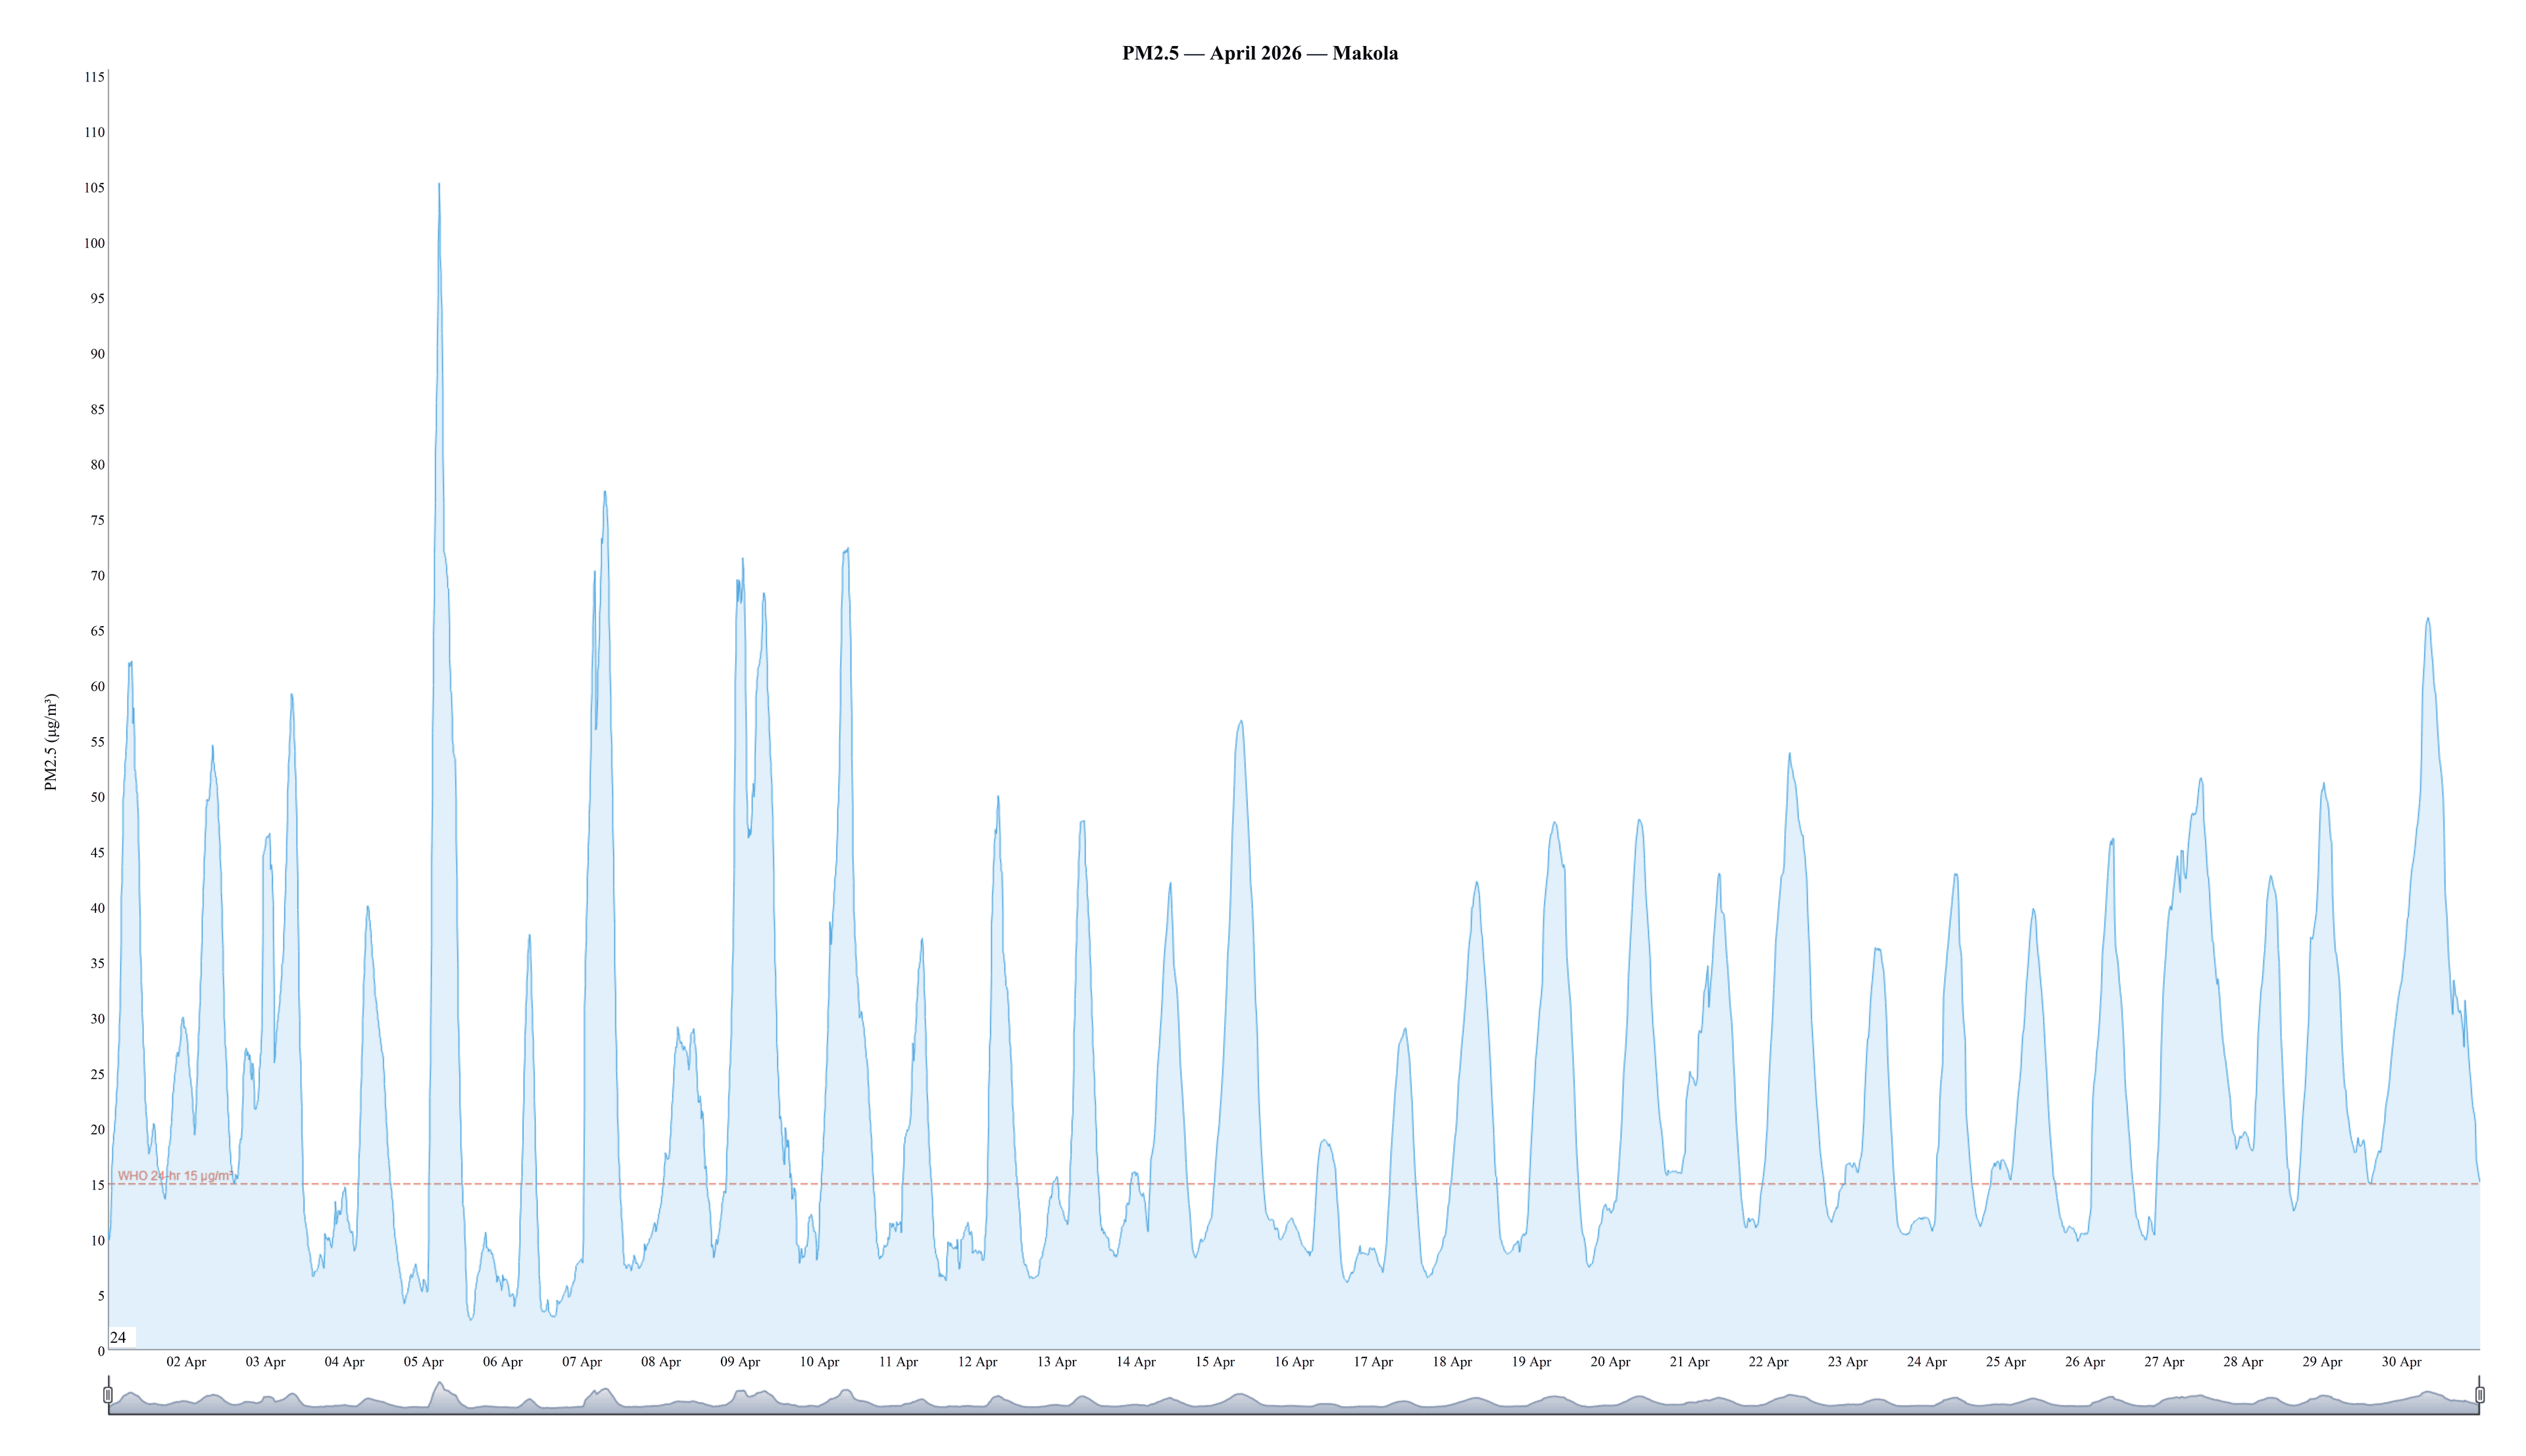Click the '07 Apr' x-axis label
This screenshot has width=2526, height=1456.
pos(582,1362)
